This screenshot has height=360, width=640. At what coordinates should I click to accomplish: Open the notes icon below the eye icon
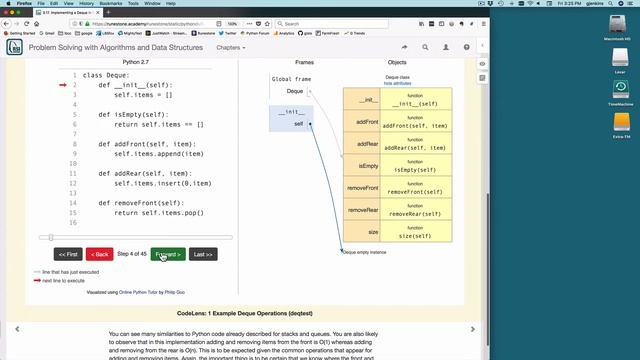pos(482,78)
